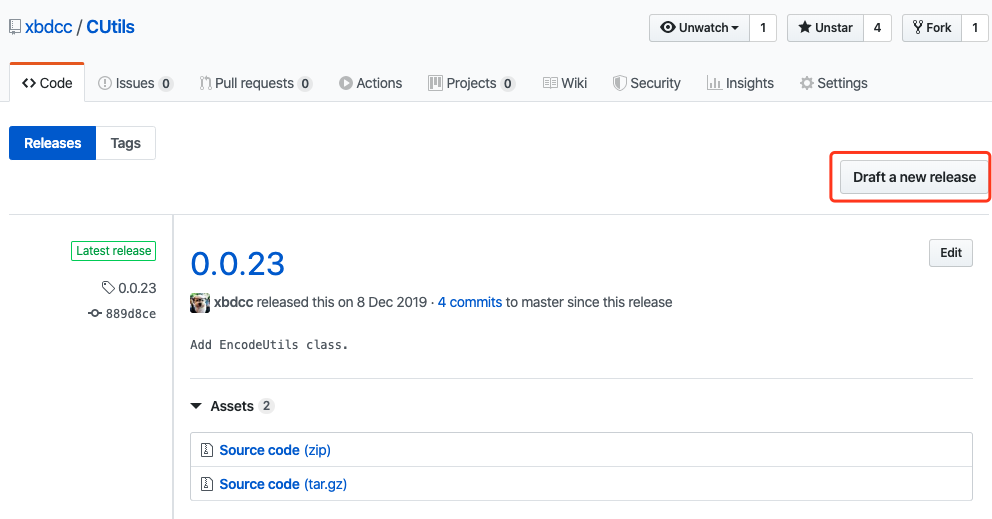992x519 pixels.
Task: Click the fork icon on Fork button
Action: (917, 27)
